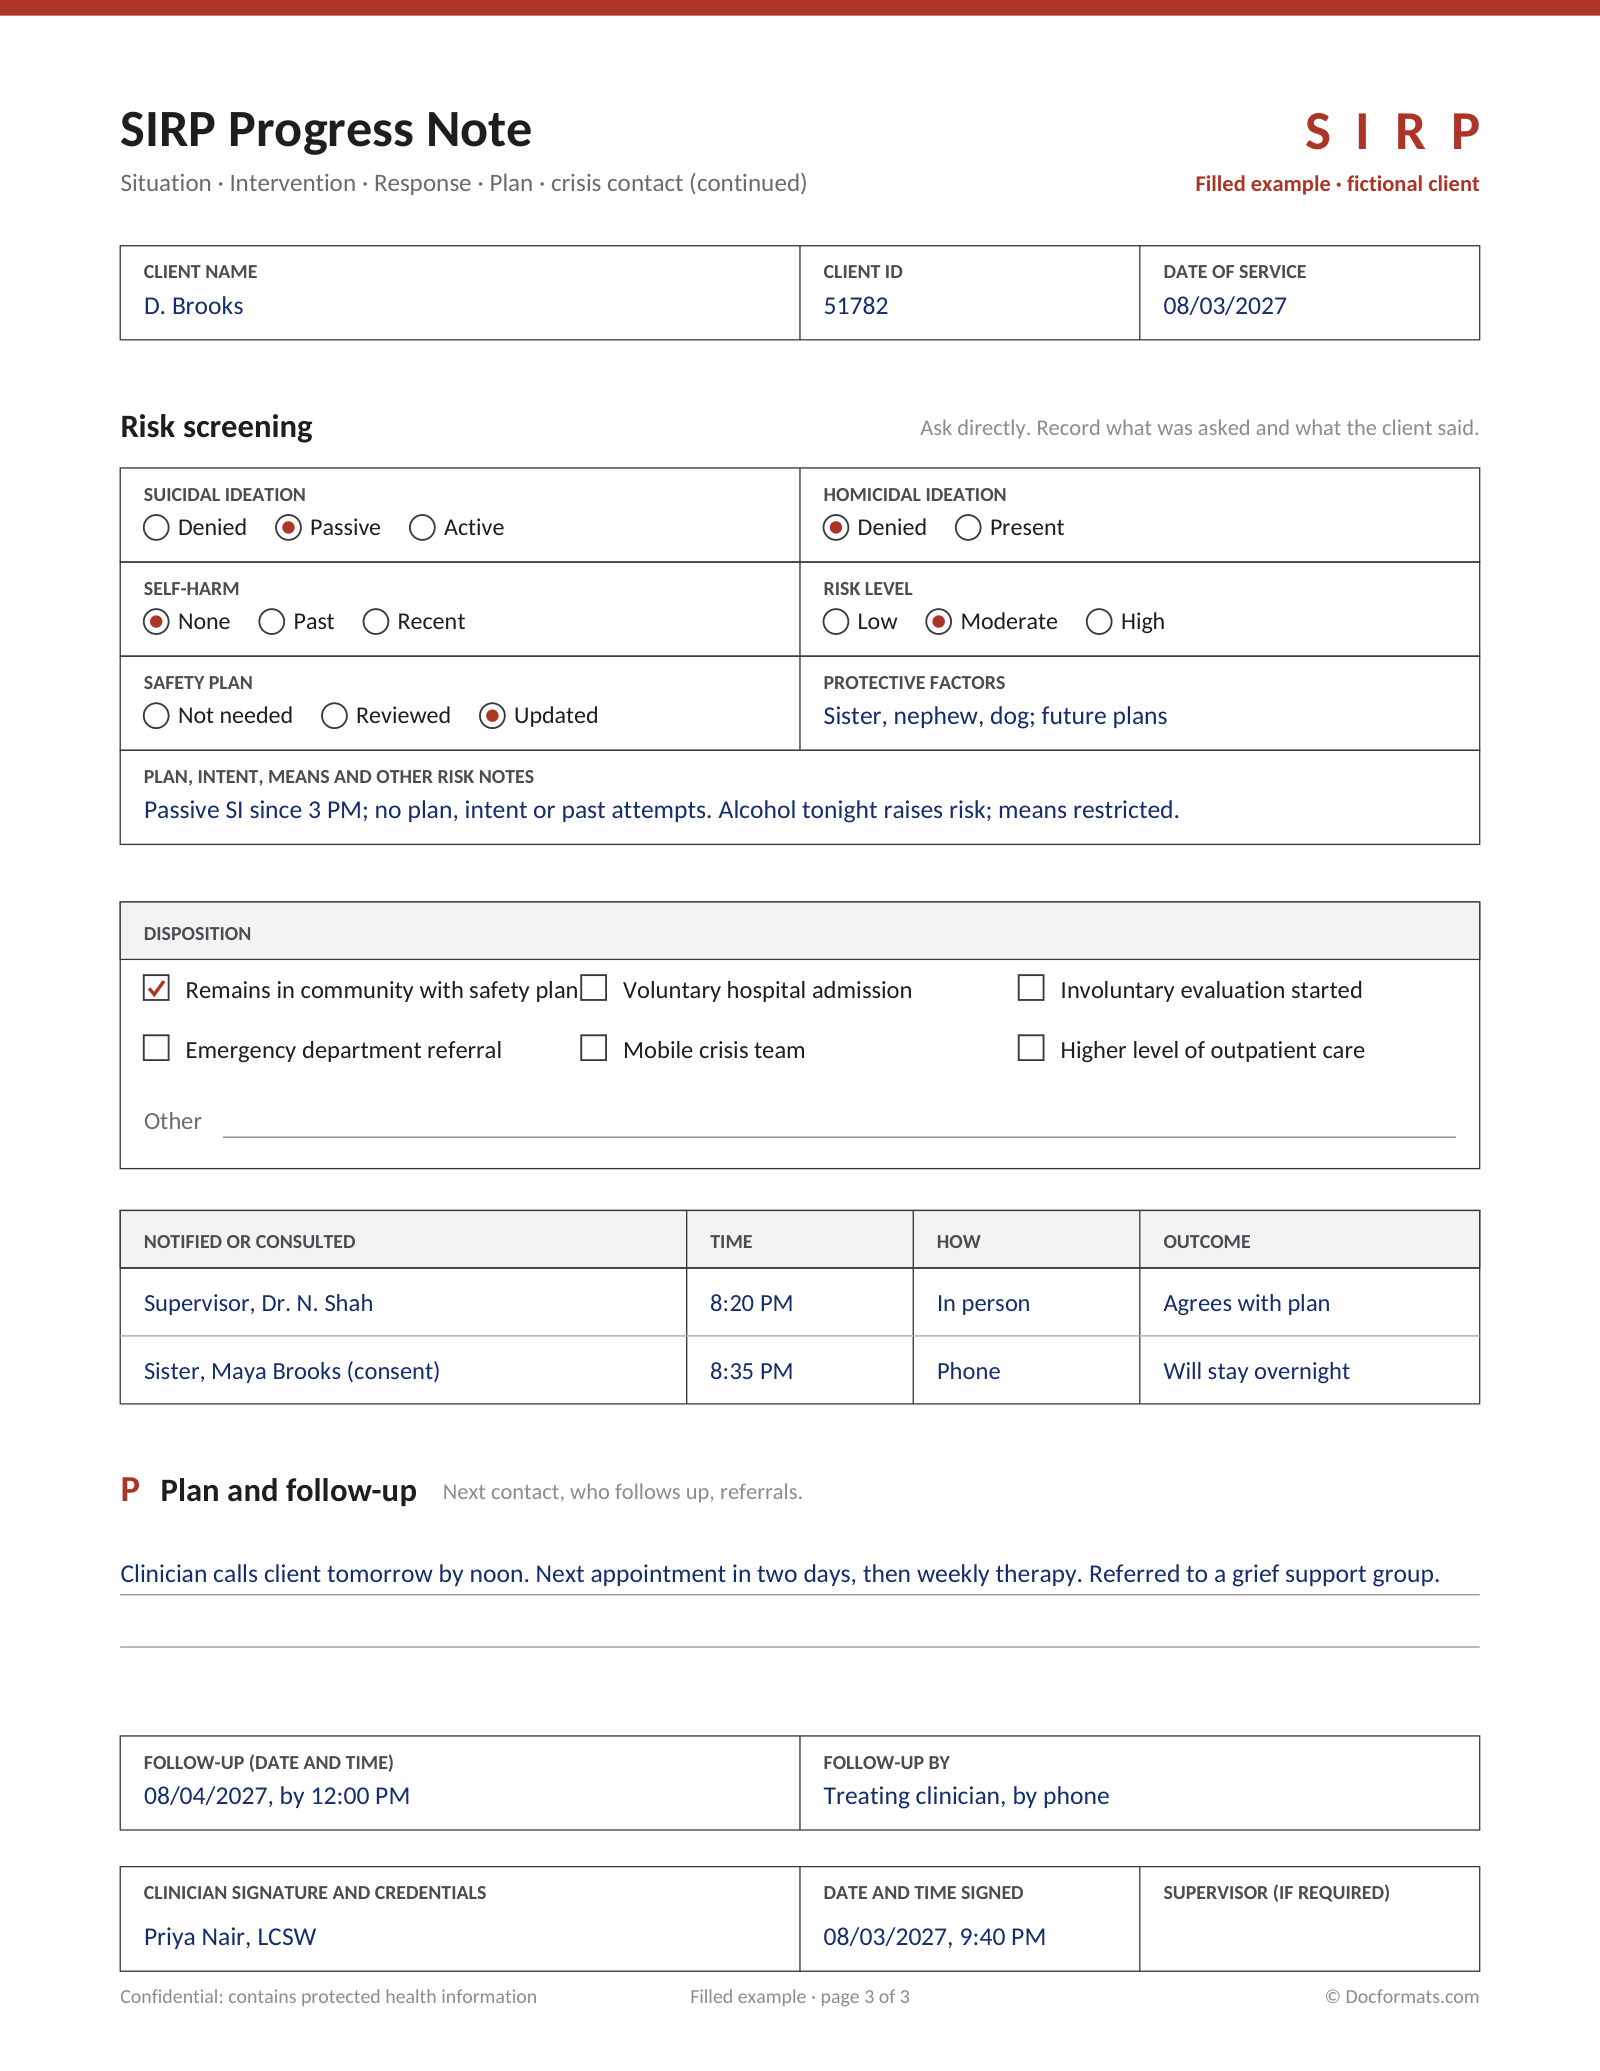The height and width of the screenshot is (2071, 1600).
Task: Click clinician signature Priya Nair, LCSW
Action: 460,1919
